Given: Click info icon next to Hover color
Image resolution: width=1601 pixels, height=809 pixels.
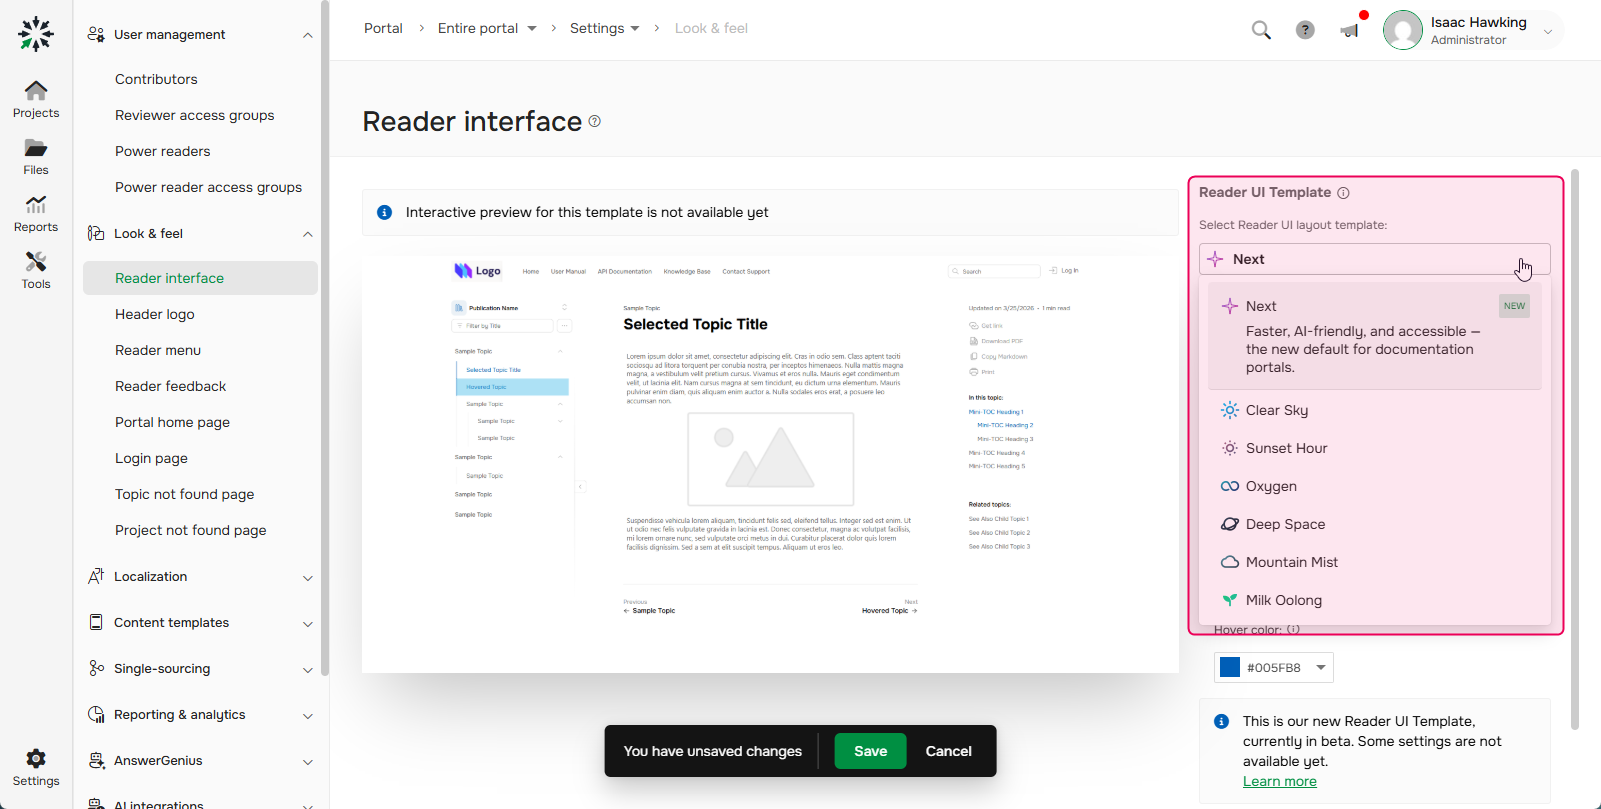Looking at the screenshot, I should (x=1293, y=629).
